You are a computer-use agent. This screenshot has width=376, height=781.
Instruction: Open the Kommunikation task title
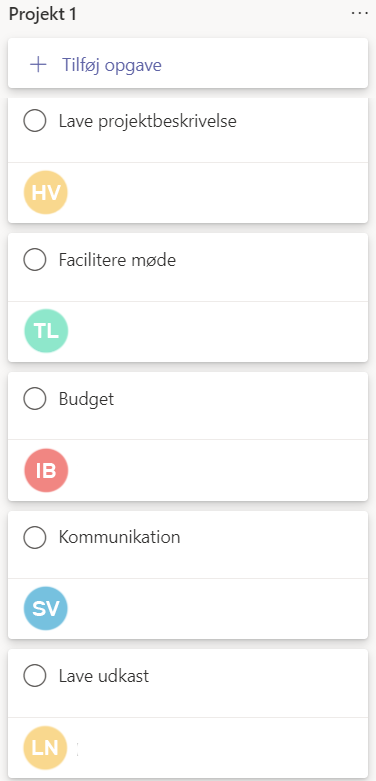(120, 537)
